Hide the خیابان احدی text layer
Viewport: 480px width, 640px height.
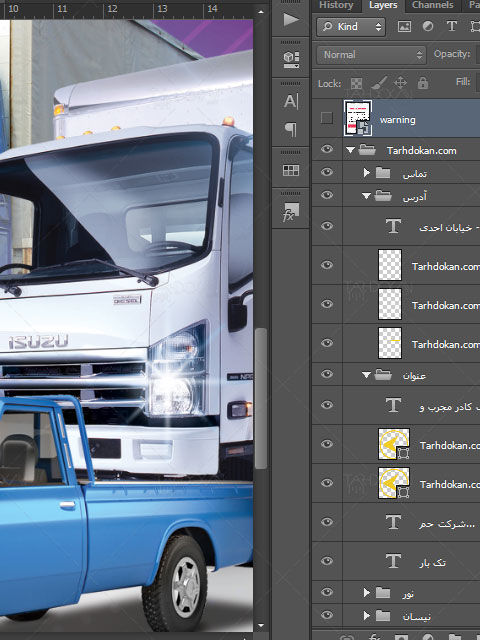[327, 226]
